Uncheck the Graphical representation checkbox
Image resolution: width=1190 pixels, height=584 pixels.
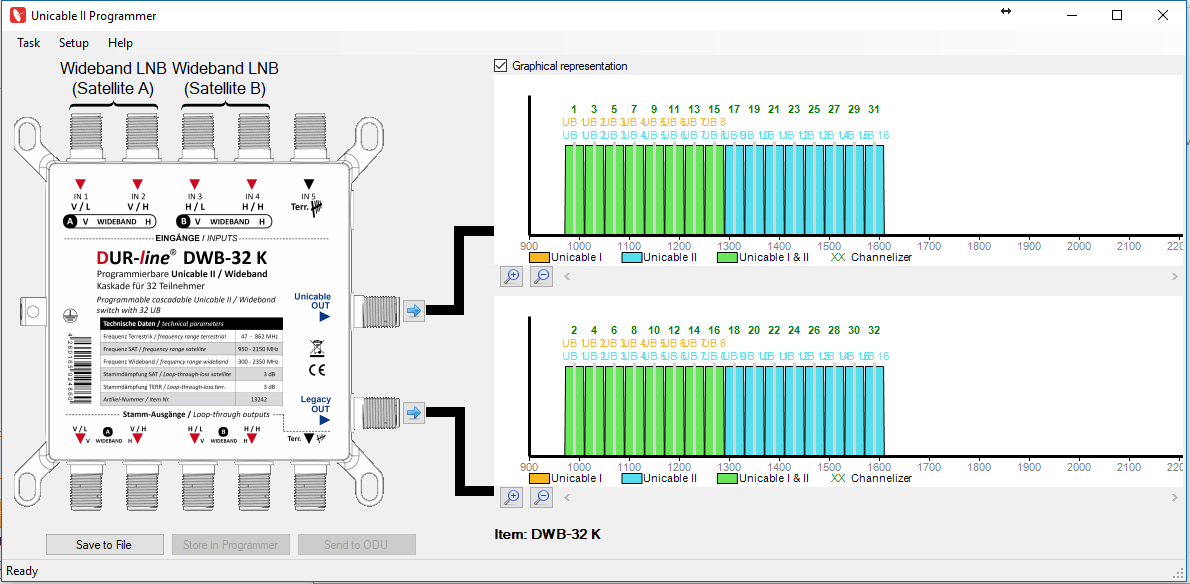click(501, 66)
